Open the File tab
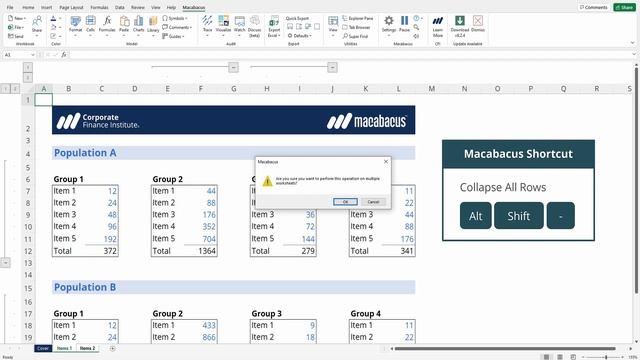 (x=10, y=7)
